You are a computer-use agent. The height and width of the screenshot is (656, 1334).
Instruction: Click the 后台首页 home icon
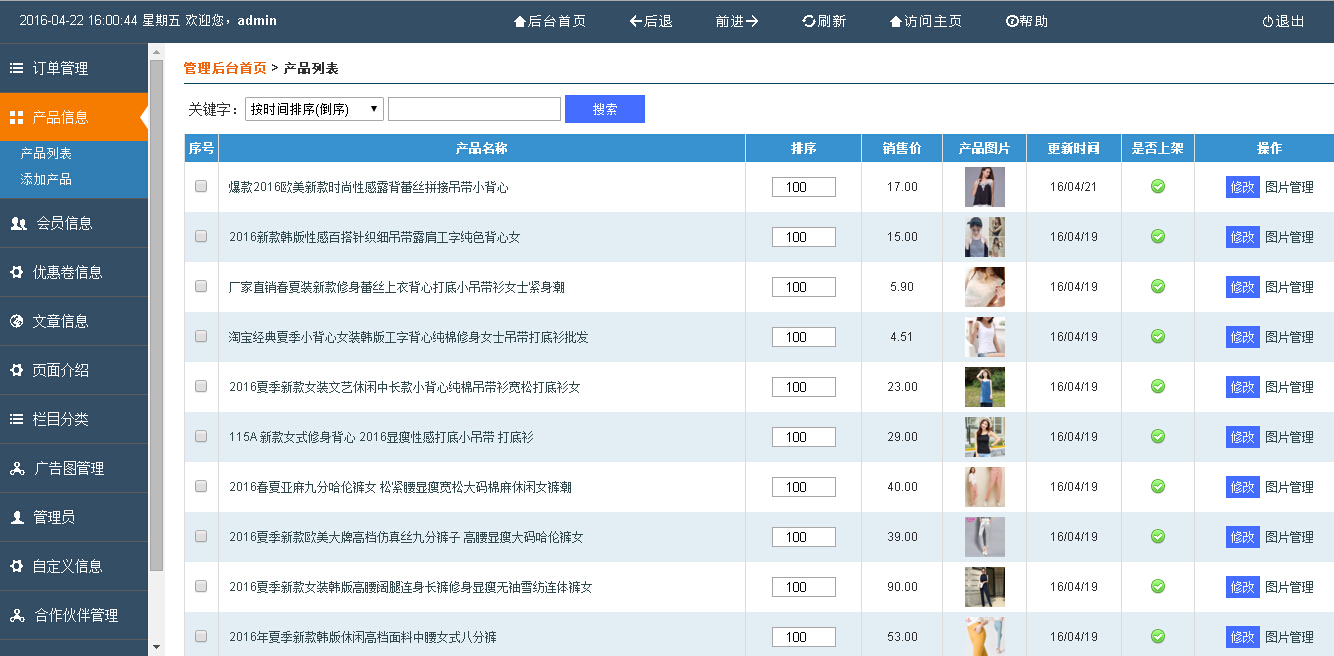(519, 21)
